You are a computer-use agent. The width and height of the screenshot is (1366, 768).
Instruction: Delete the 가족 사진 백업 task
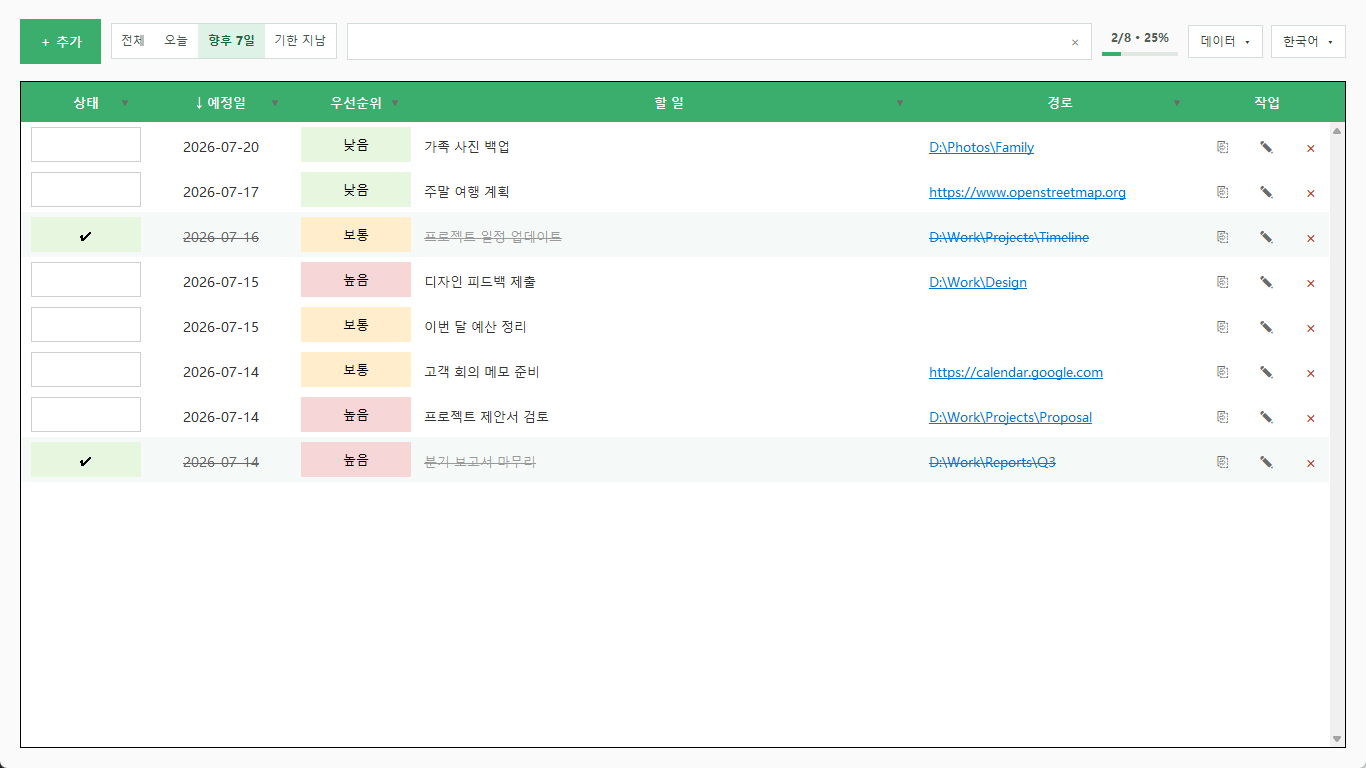[1311, 148]
